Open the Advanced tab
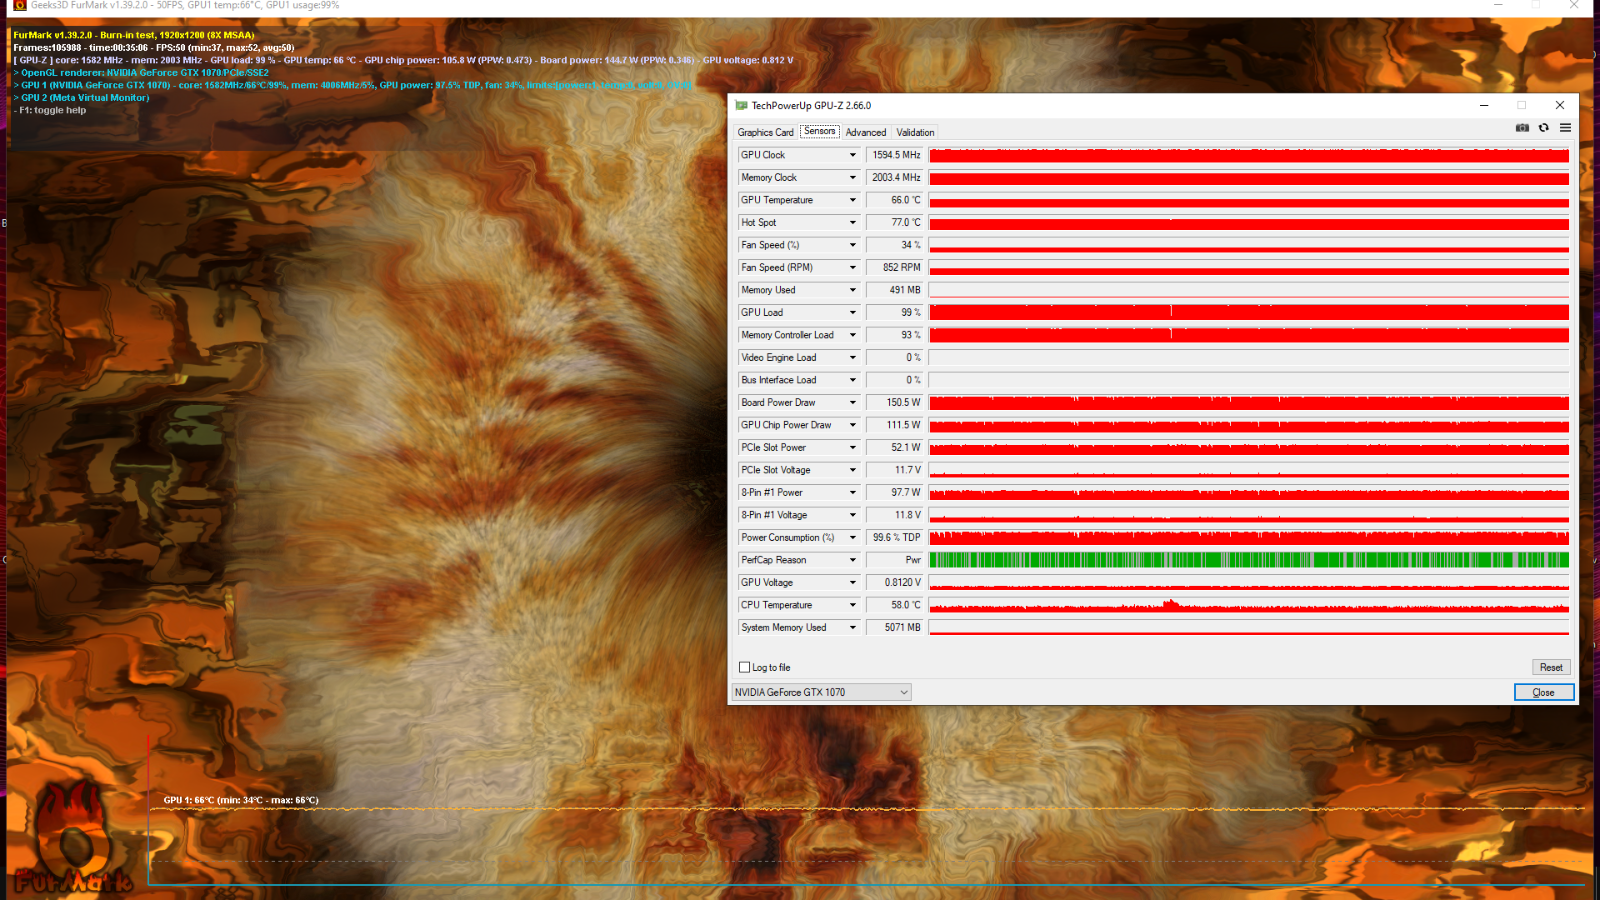 pos(865,132)
